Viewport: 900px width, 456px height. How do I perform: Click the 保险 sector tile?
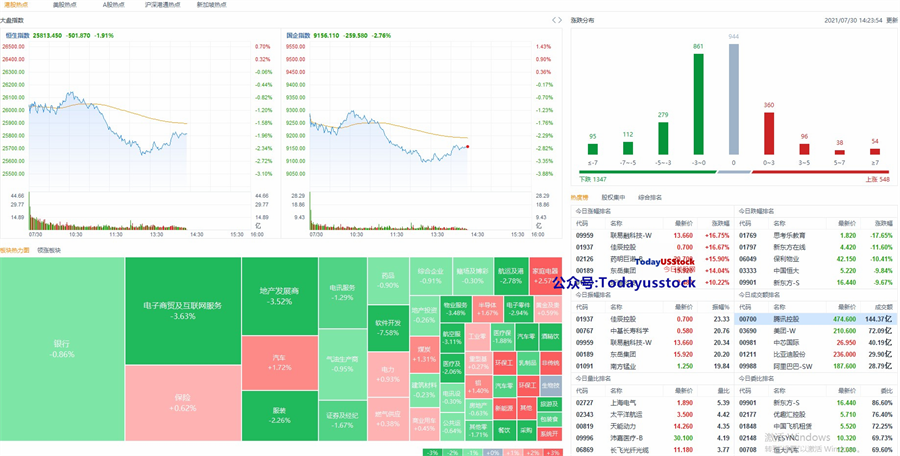[x=183, y=403]
